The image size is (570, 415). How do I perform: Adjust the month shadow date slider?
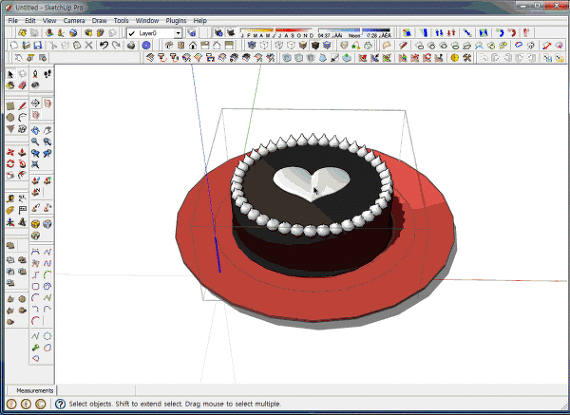click(x=277, y=33)
